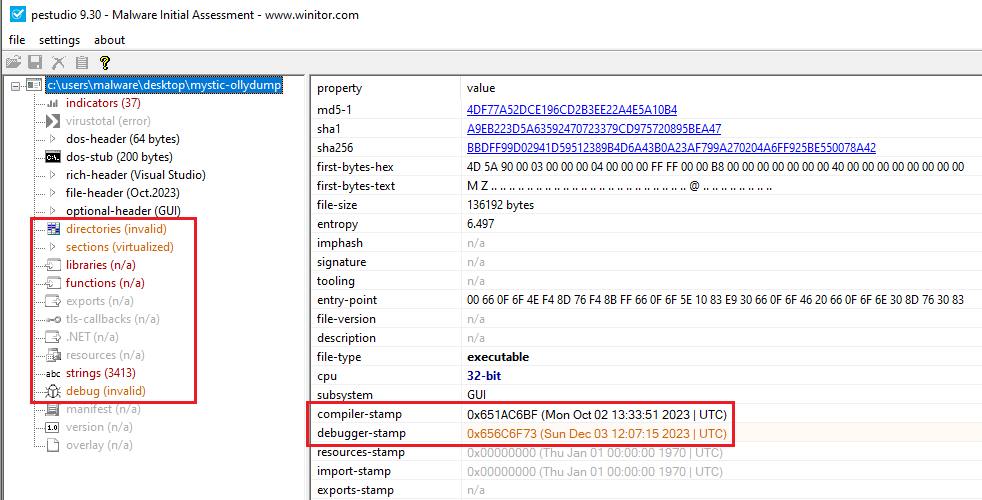Screen dimensions: 982x500
Task: Click the libraries icon
Action: point(53,265)
